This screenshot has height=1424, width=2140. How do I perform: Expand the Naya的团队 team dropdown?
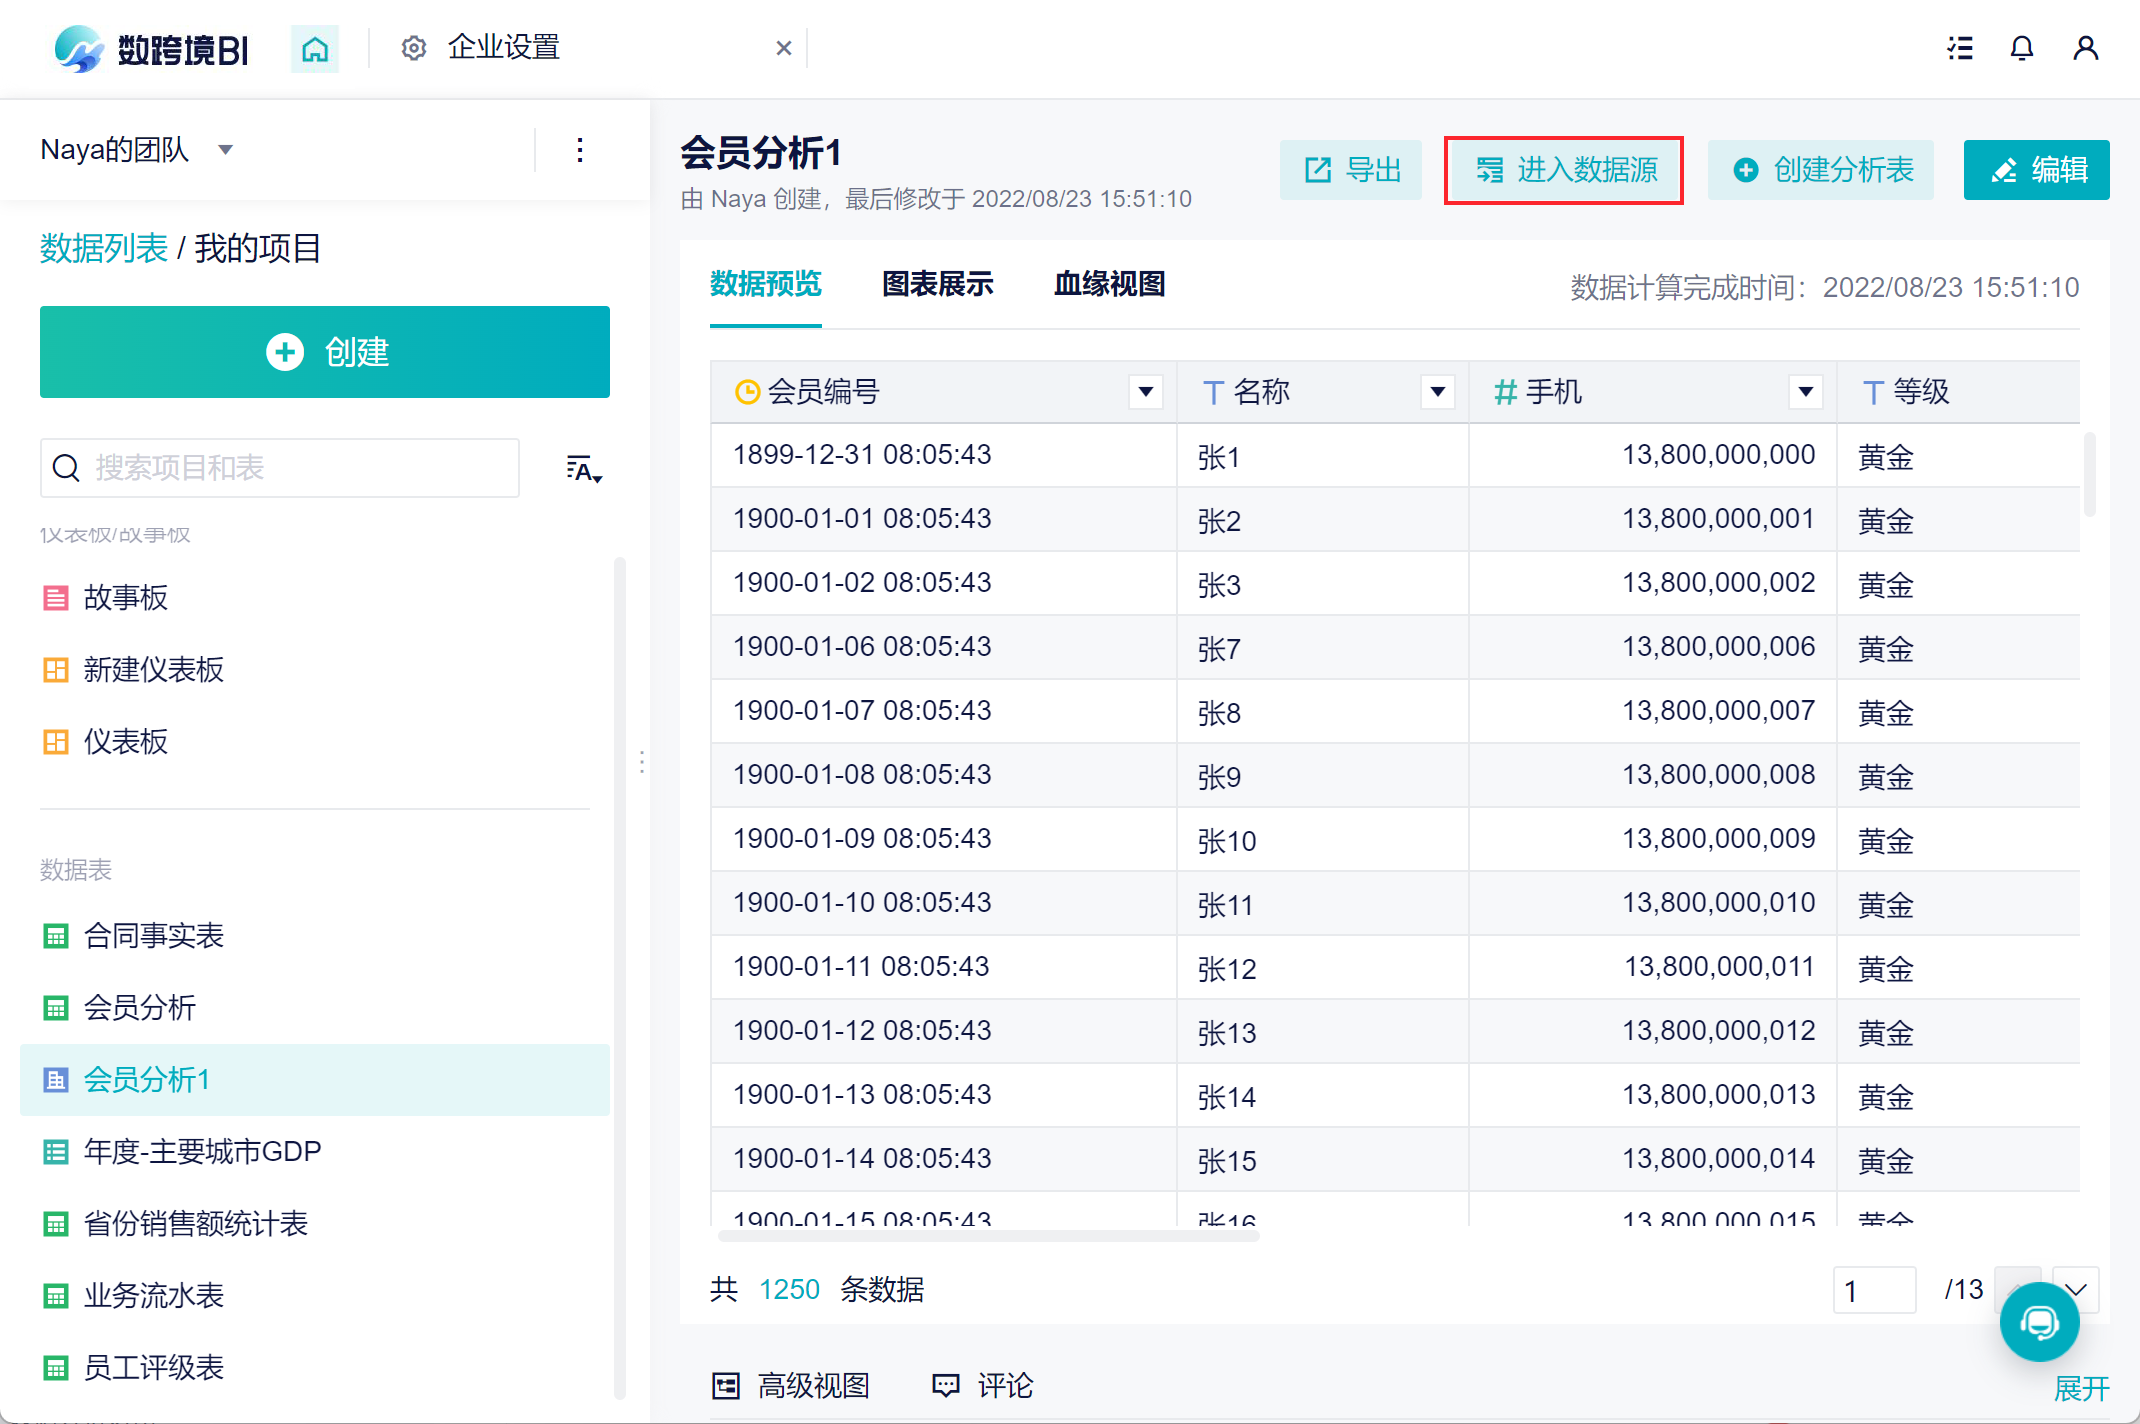click(226, 150)
